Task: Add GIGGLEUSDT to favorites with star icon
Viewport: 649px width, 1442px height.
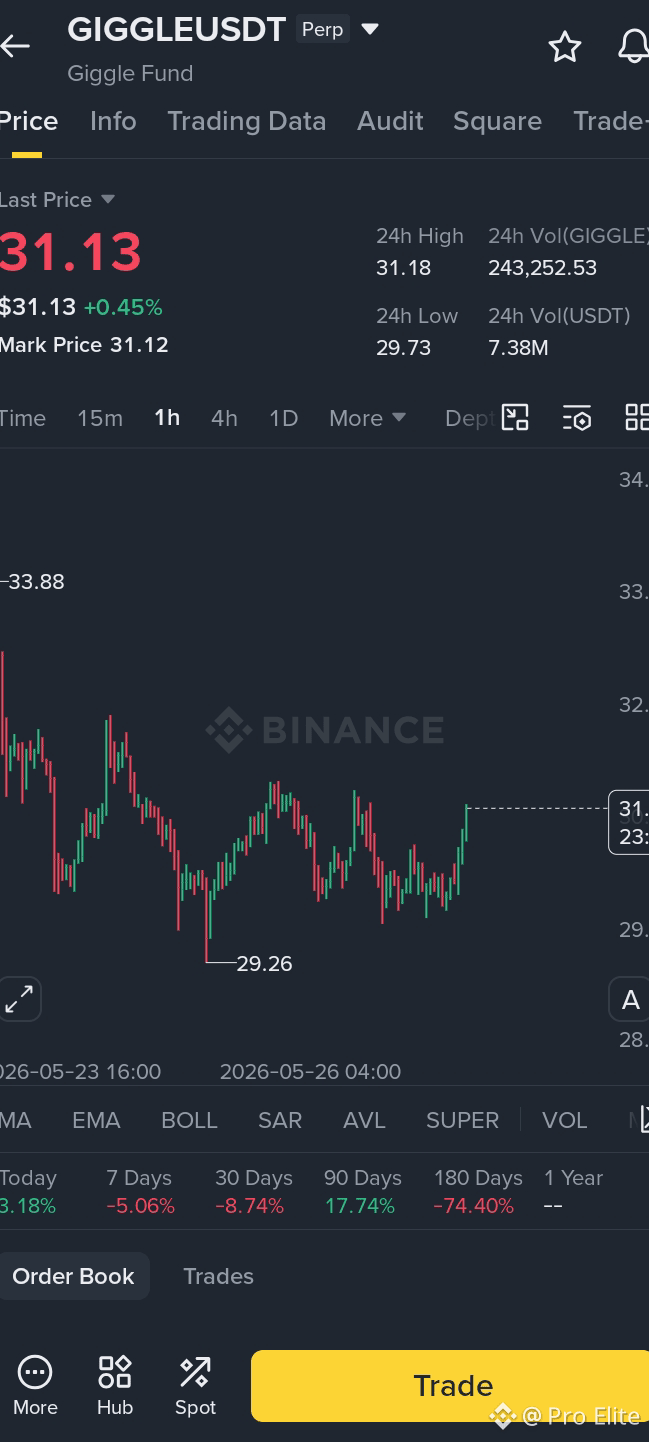Action: 565,47
